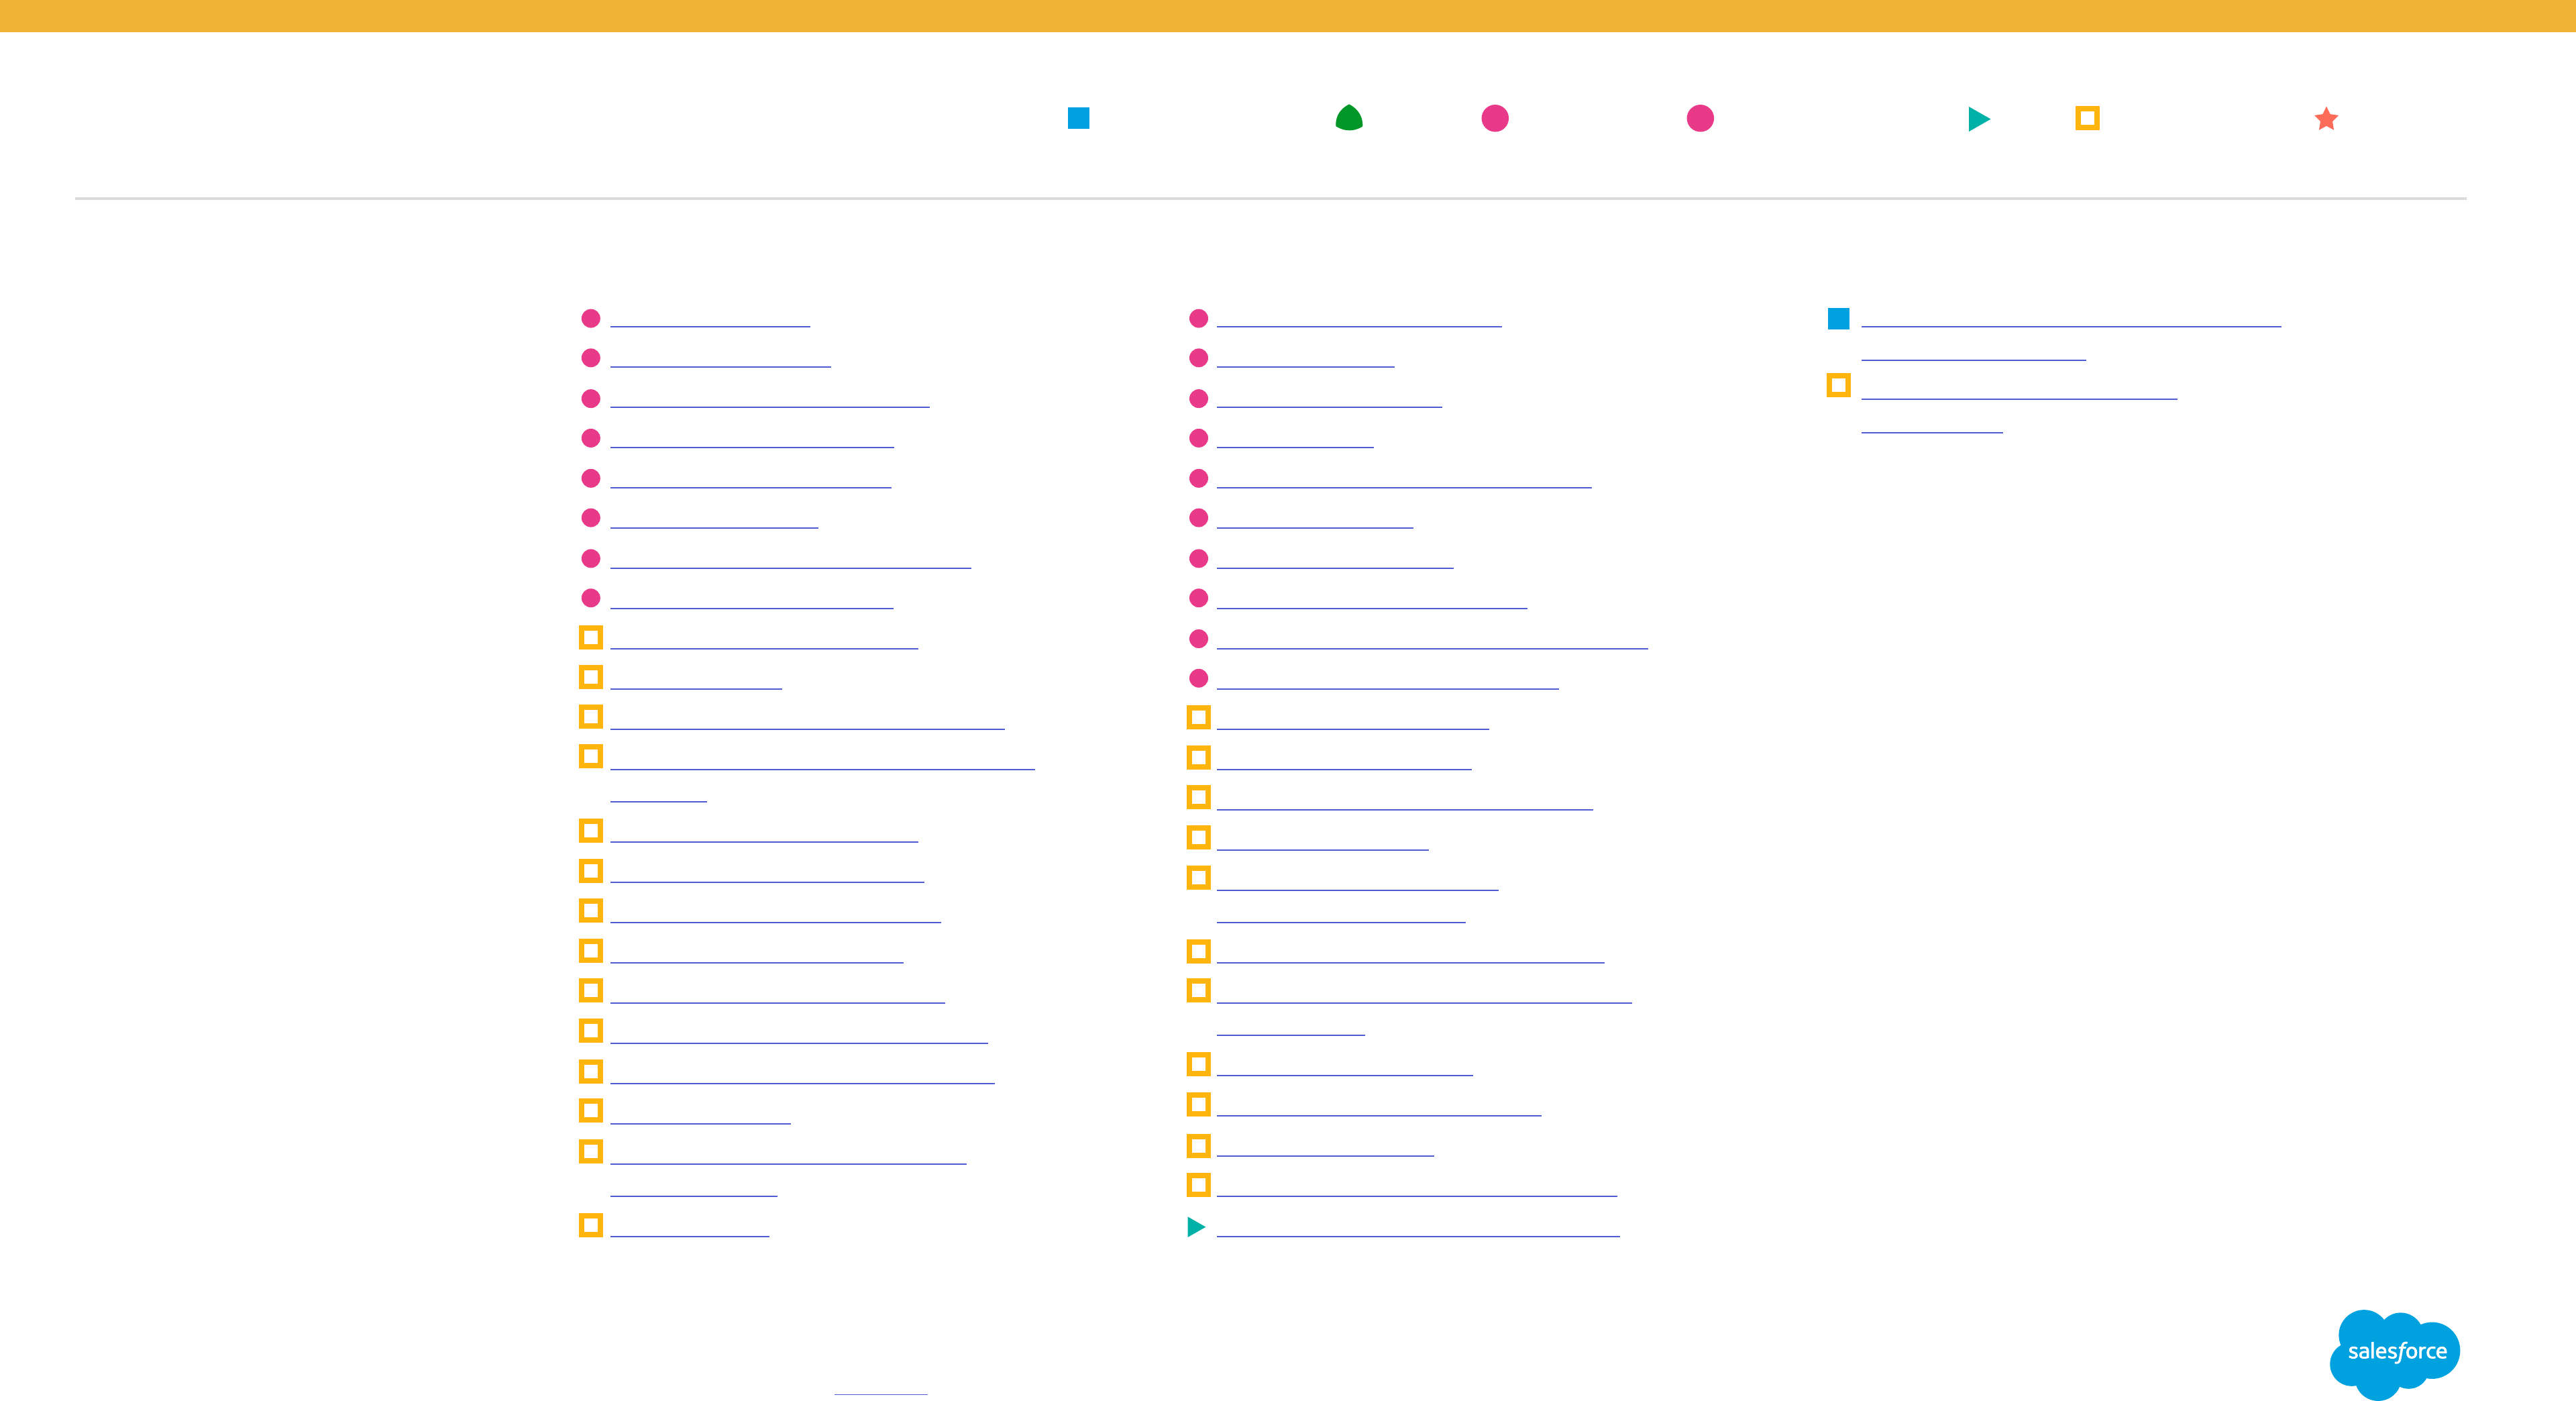The width and height of the screenshot is (2576, 1401).
Task: Click the hollow yellow square in the right column
Action: [x=1838, y=385]
